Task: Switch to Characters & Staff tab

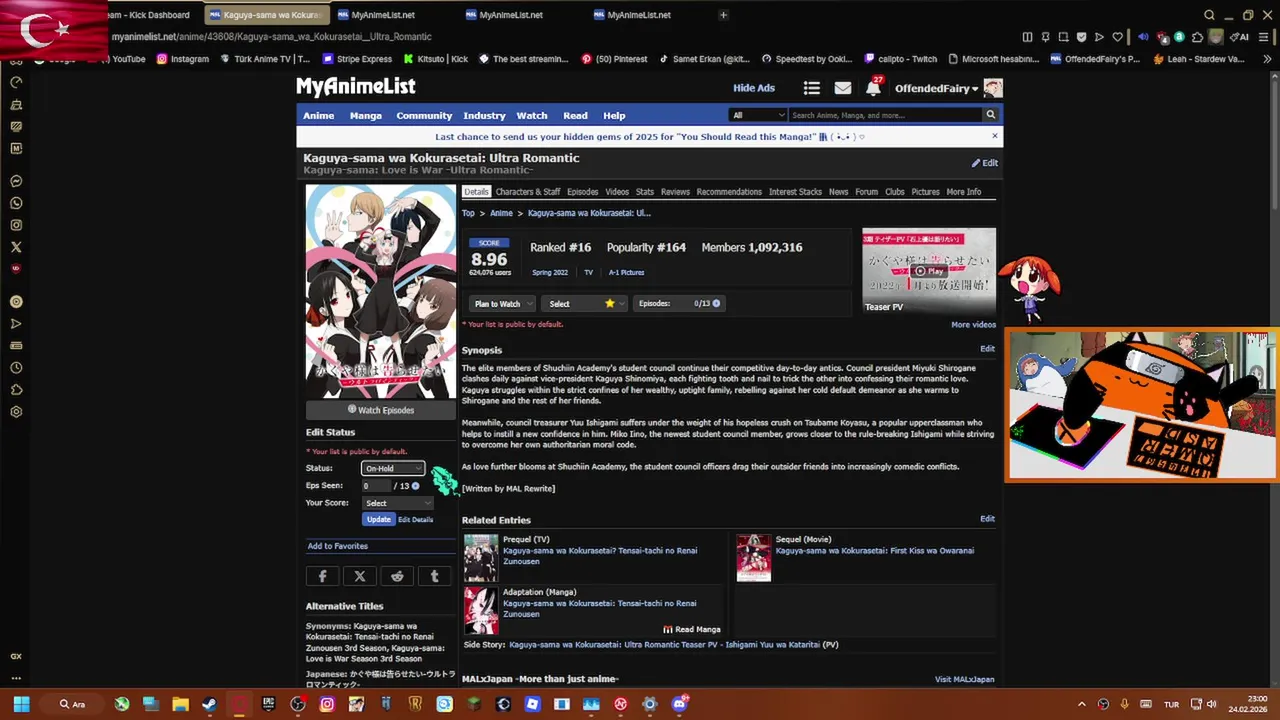Action: 528,192
